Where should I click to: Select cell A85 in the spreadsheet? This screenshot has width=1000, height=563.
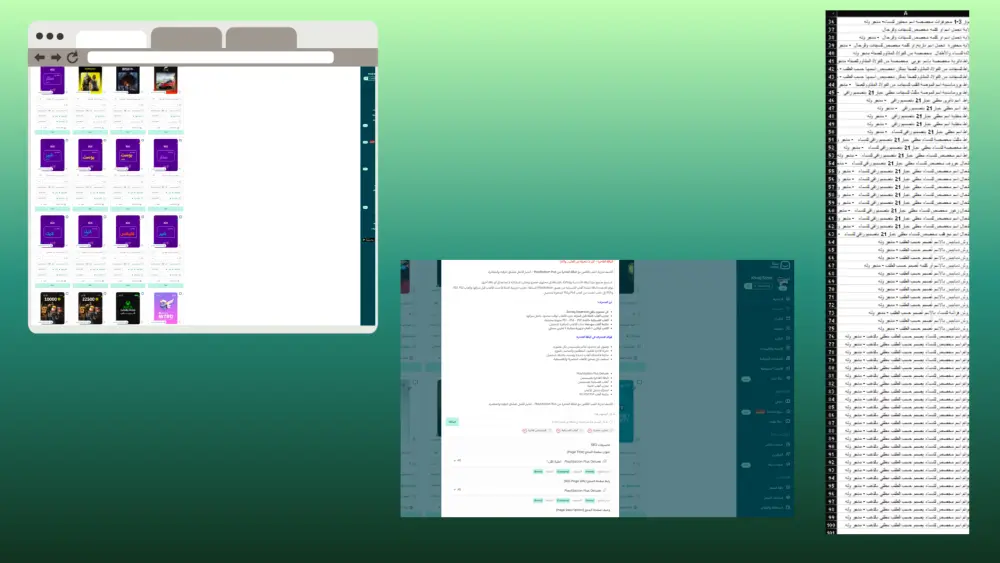point(903,407)
